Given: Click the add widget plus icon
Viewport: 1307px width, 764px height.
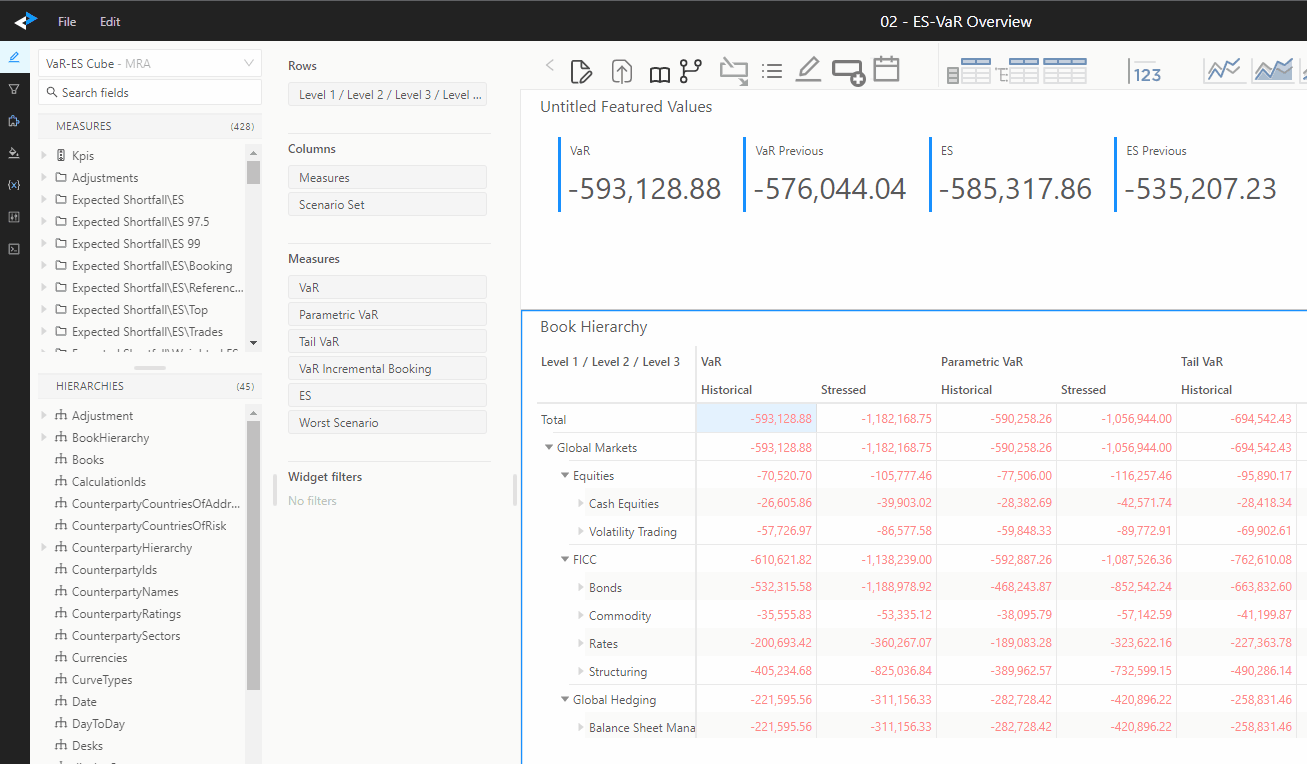Looking at the screenshot, I should [x=848, y=72].
